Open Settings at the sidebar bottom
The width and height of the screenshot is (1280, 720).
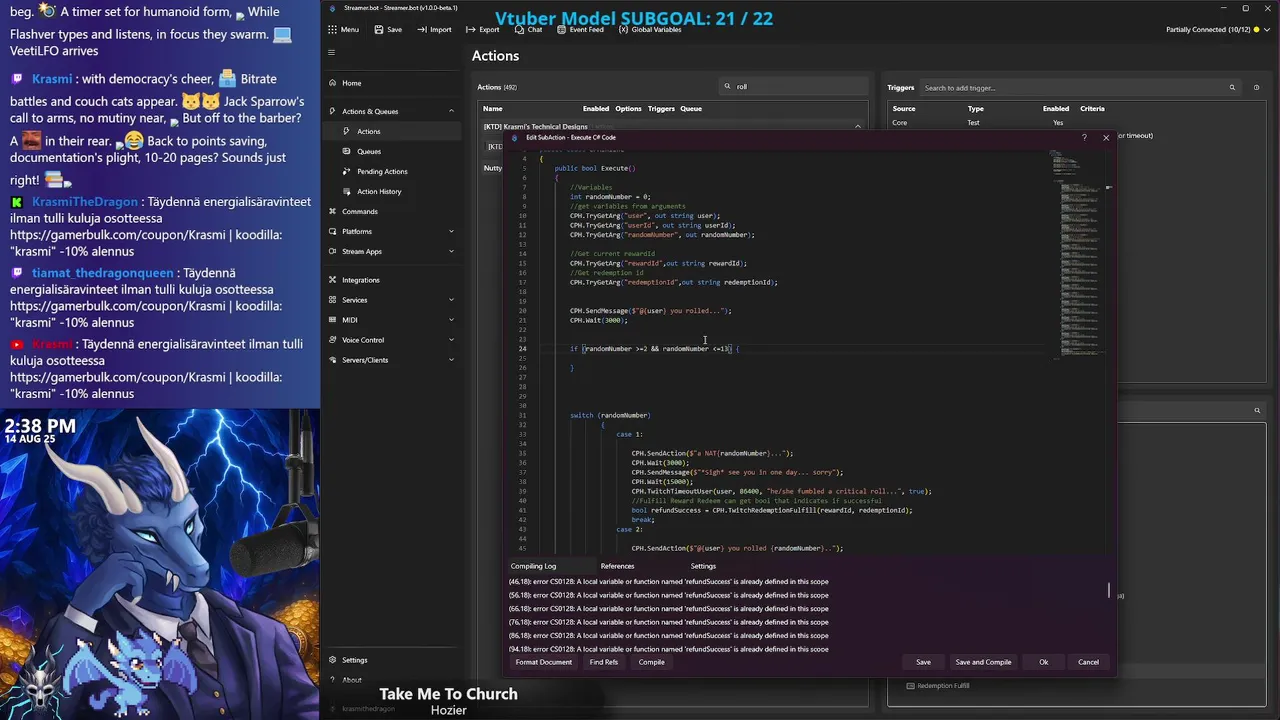point(354,660)
